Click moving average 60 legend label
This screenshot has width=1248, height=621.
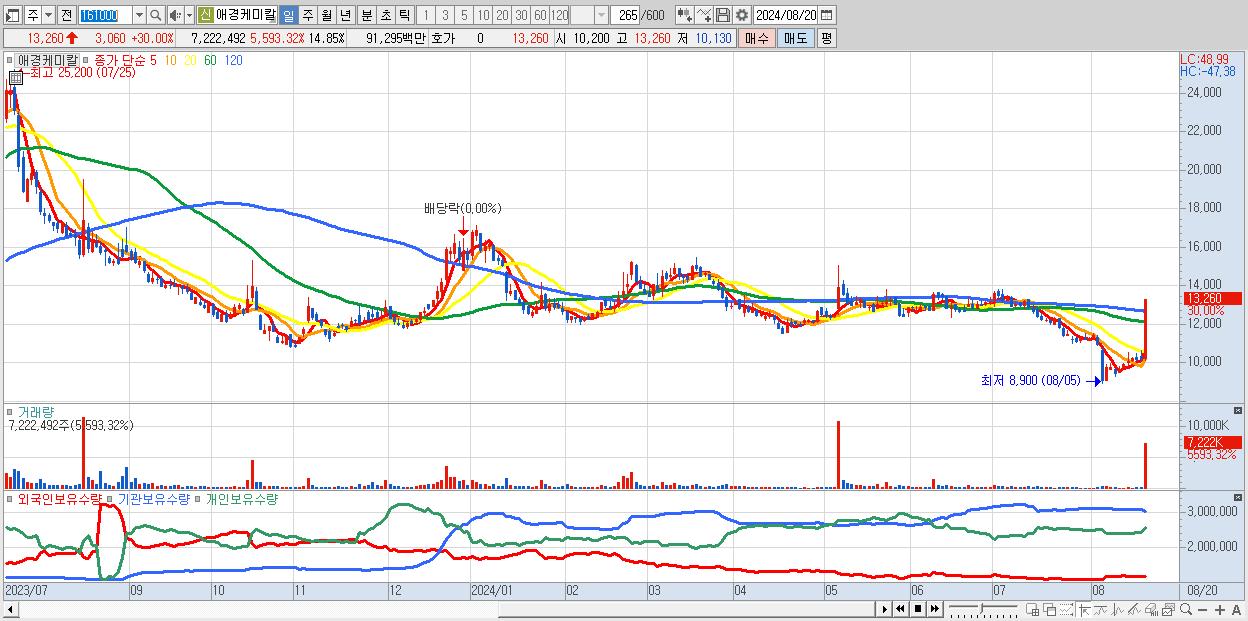click(210, 60)
